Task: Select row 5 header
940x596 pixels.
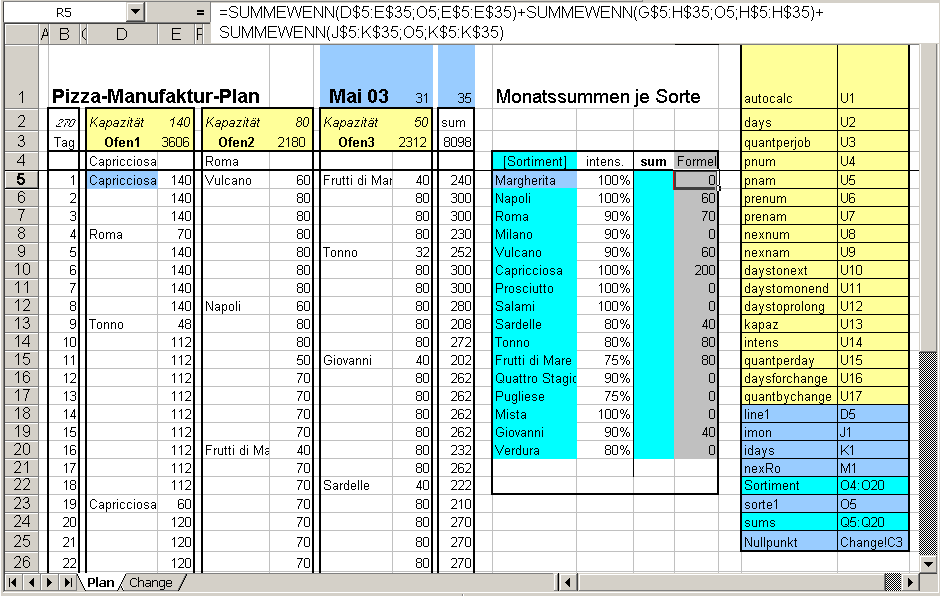Action: pos(21,180)
